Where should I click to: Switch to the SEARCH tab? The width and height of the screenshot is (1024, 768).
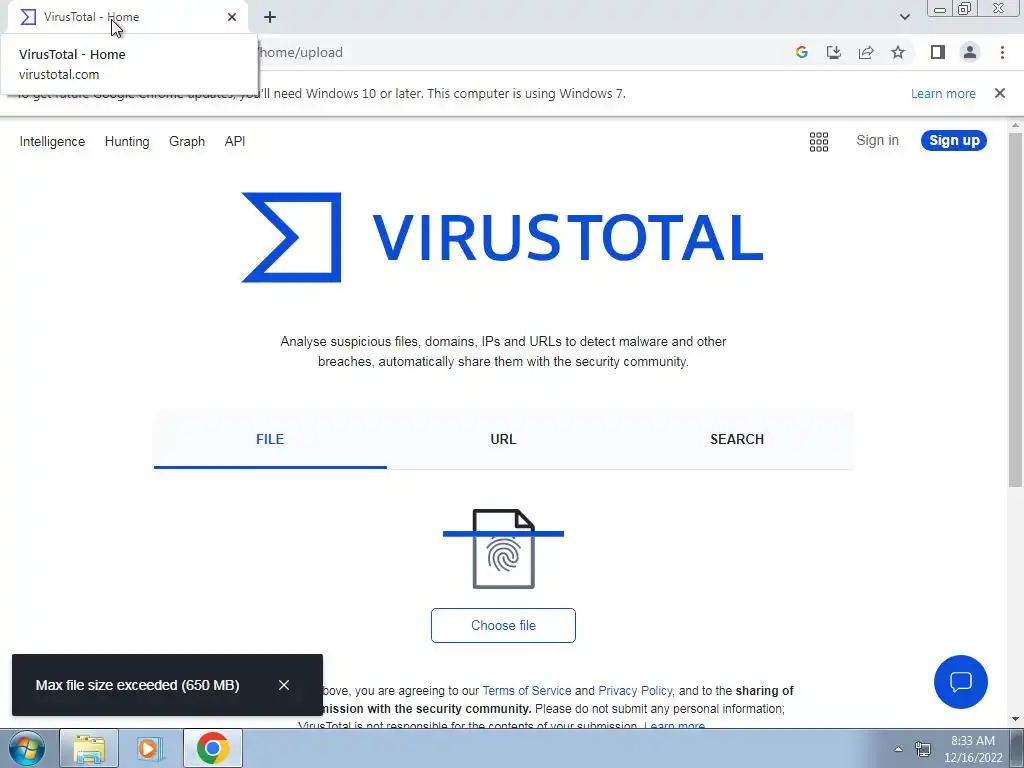(737, 440)
